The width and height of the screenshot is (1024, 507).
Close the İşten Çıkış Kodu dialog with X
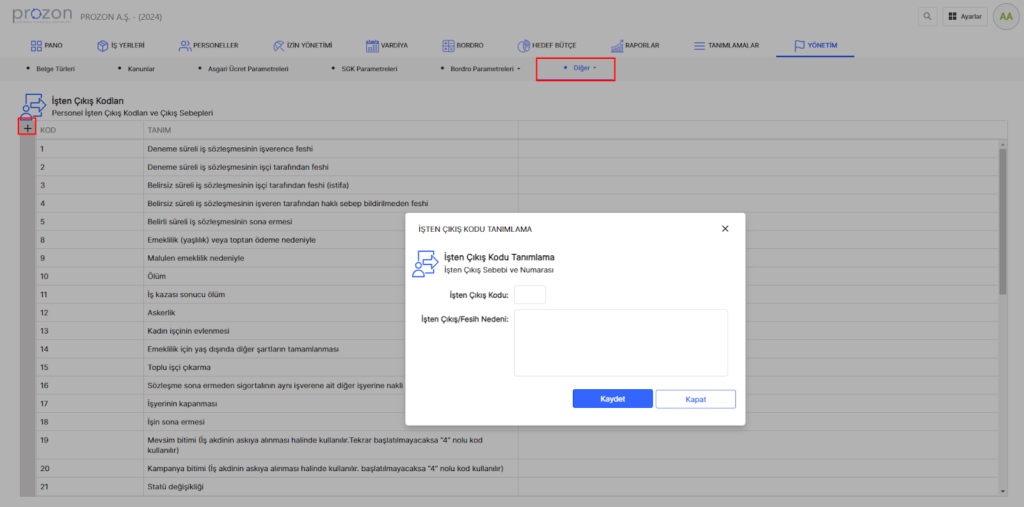725,229
